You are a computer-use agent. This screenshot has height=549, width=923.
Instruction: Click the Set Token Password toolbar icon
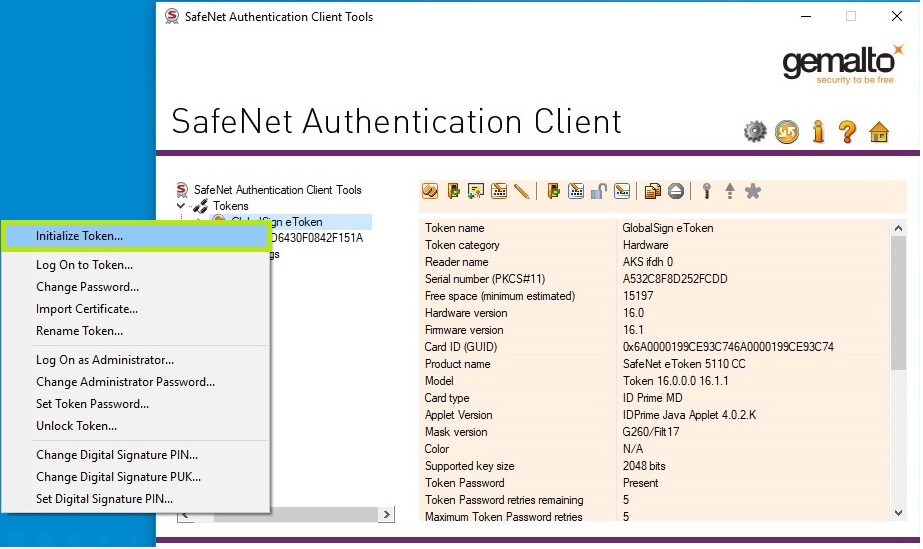tap(622, 191)
